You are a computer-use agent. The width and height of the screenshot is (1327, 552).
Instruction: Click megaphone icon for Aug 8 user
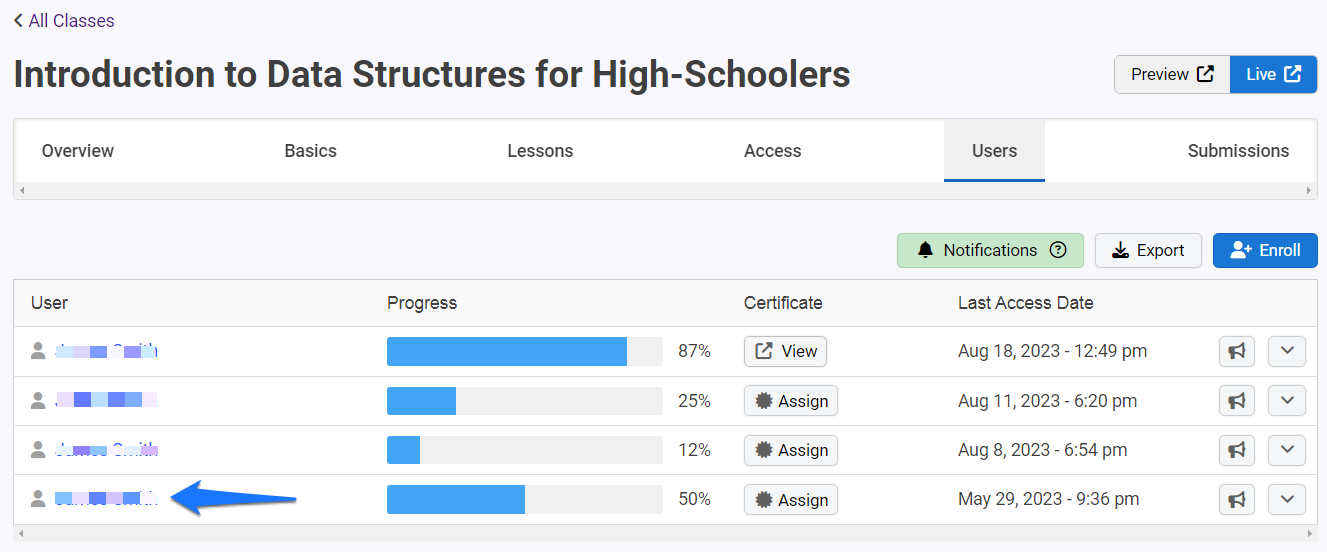(1237, 450)
